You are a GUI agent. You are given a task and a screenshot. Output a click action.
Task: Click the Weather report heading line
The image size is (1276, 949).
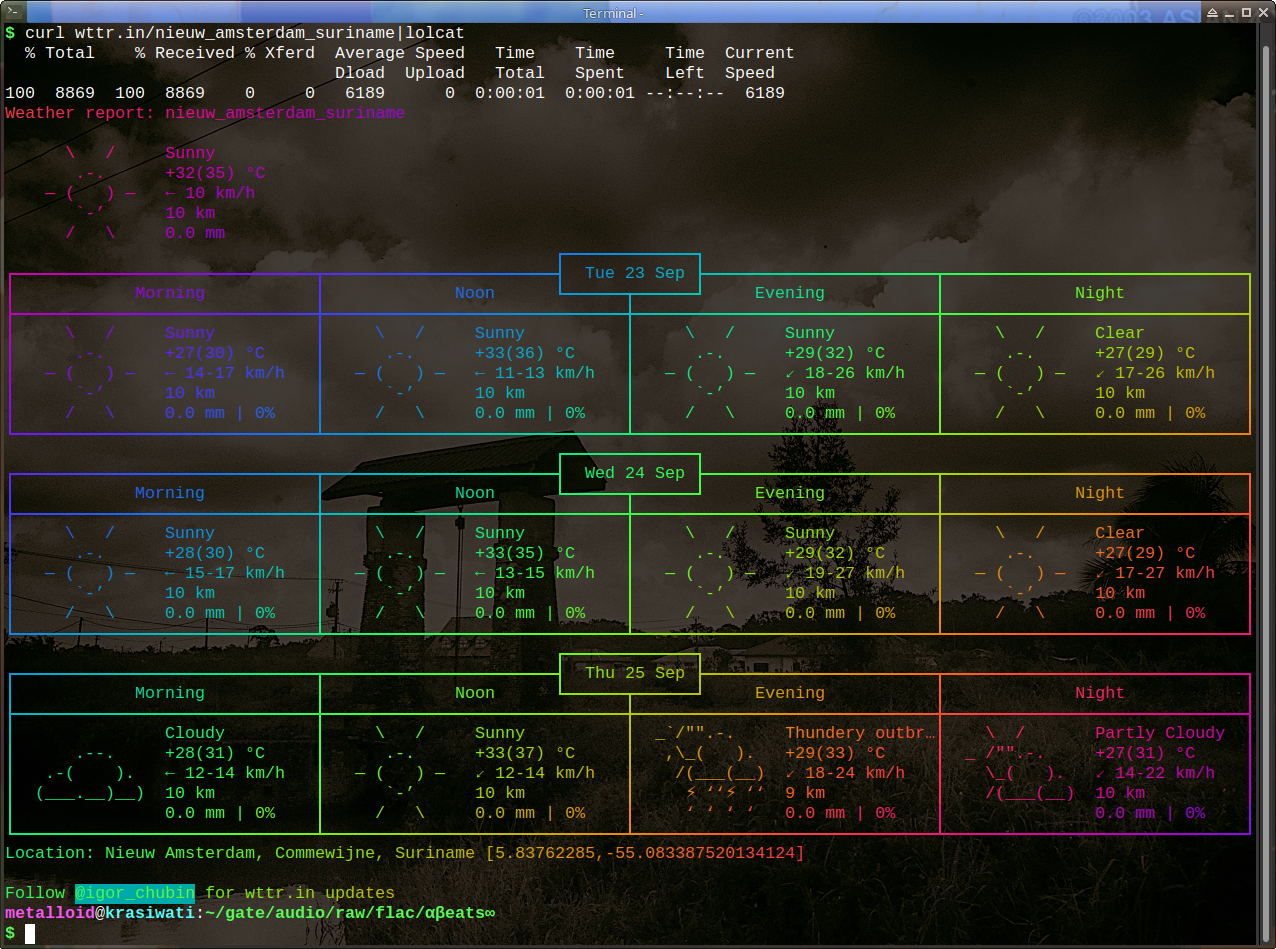click(x=205, y=113)
